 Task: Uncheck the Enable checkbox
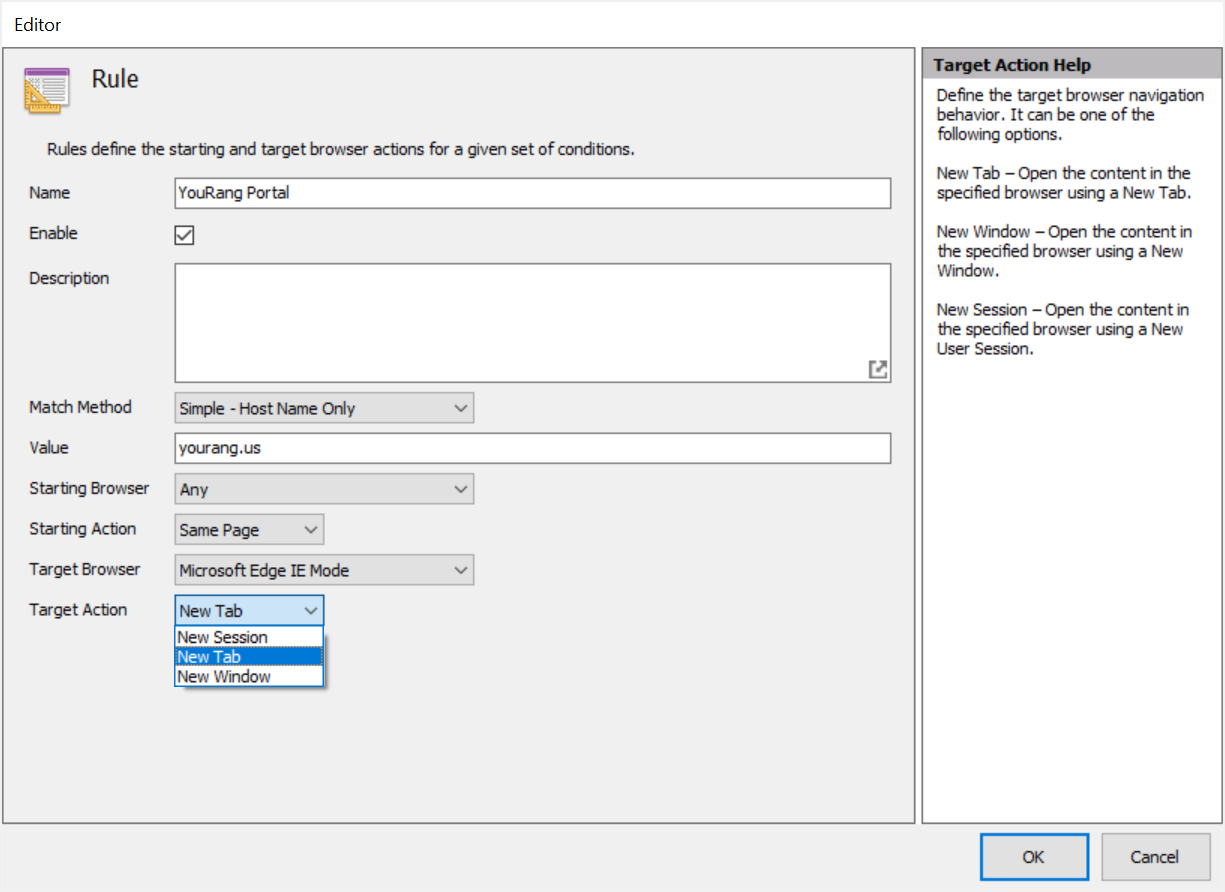184,235
